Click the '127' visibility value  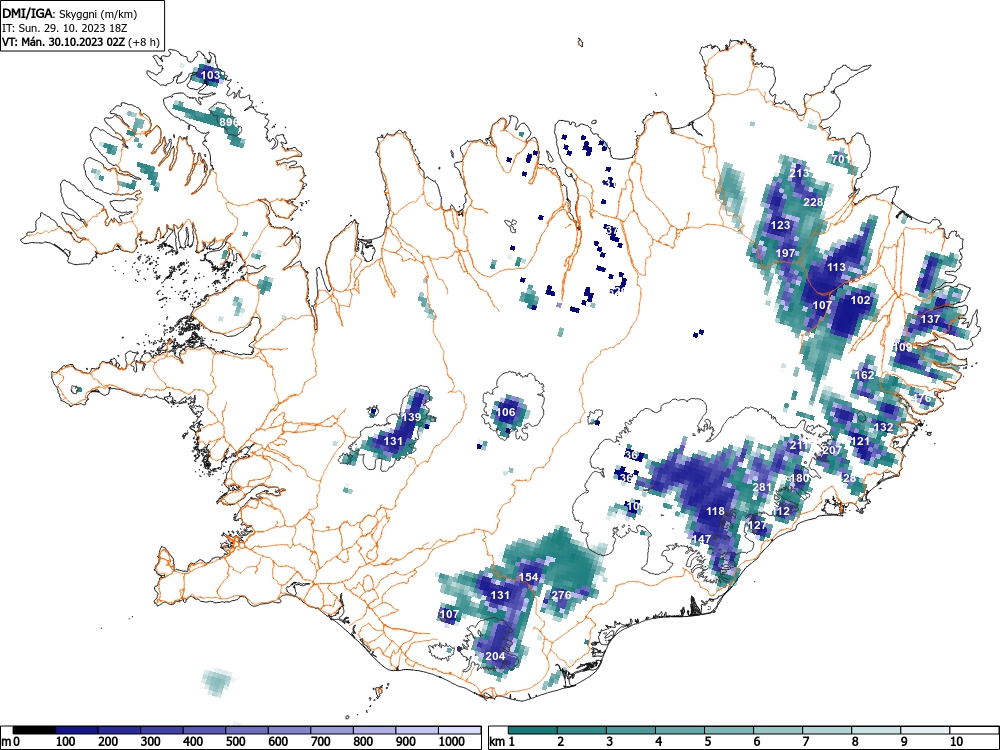click(757, 526)
